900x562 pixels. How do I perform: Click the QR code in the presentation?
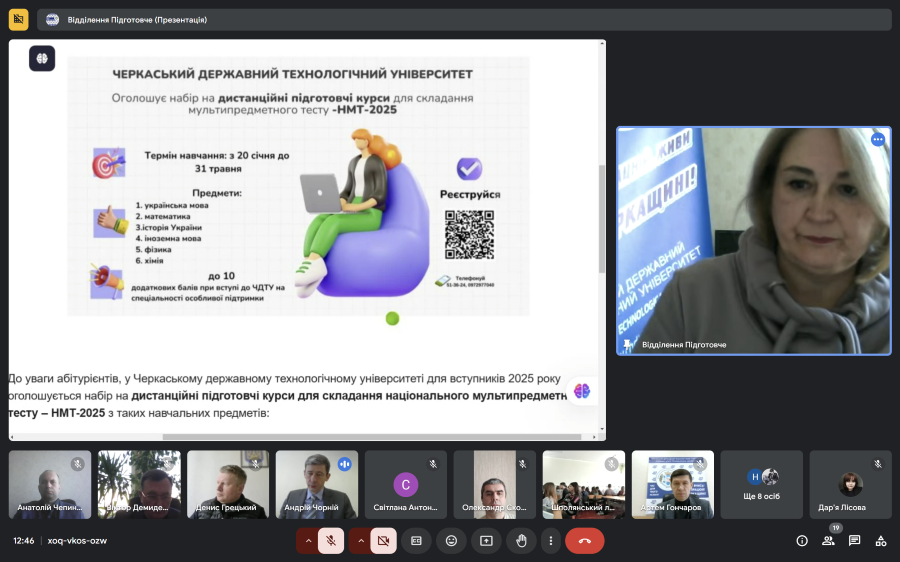pyautogui.click(x=469, y=234)
